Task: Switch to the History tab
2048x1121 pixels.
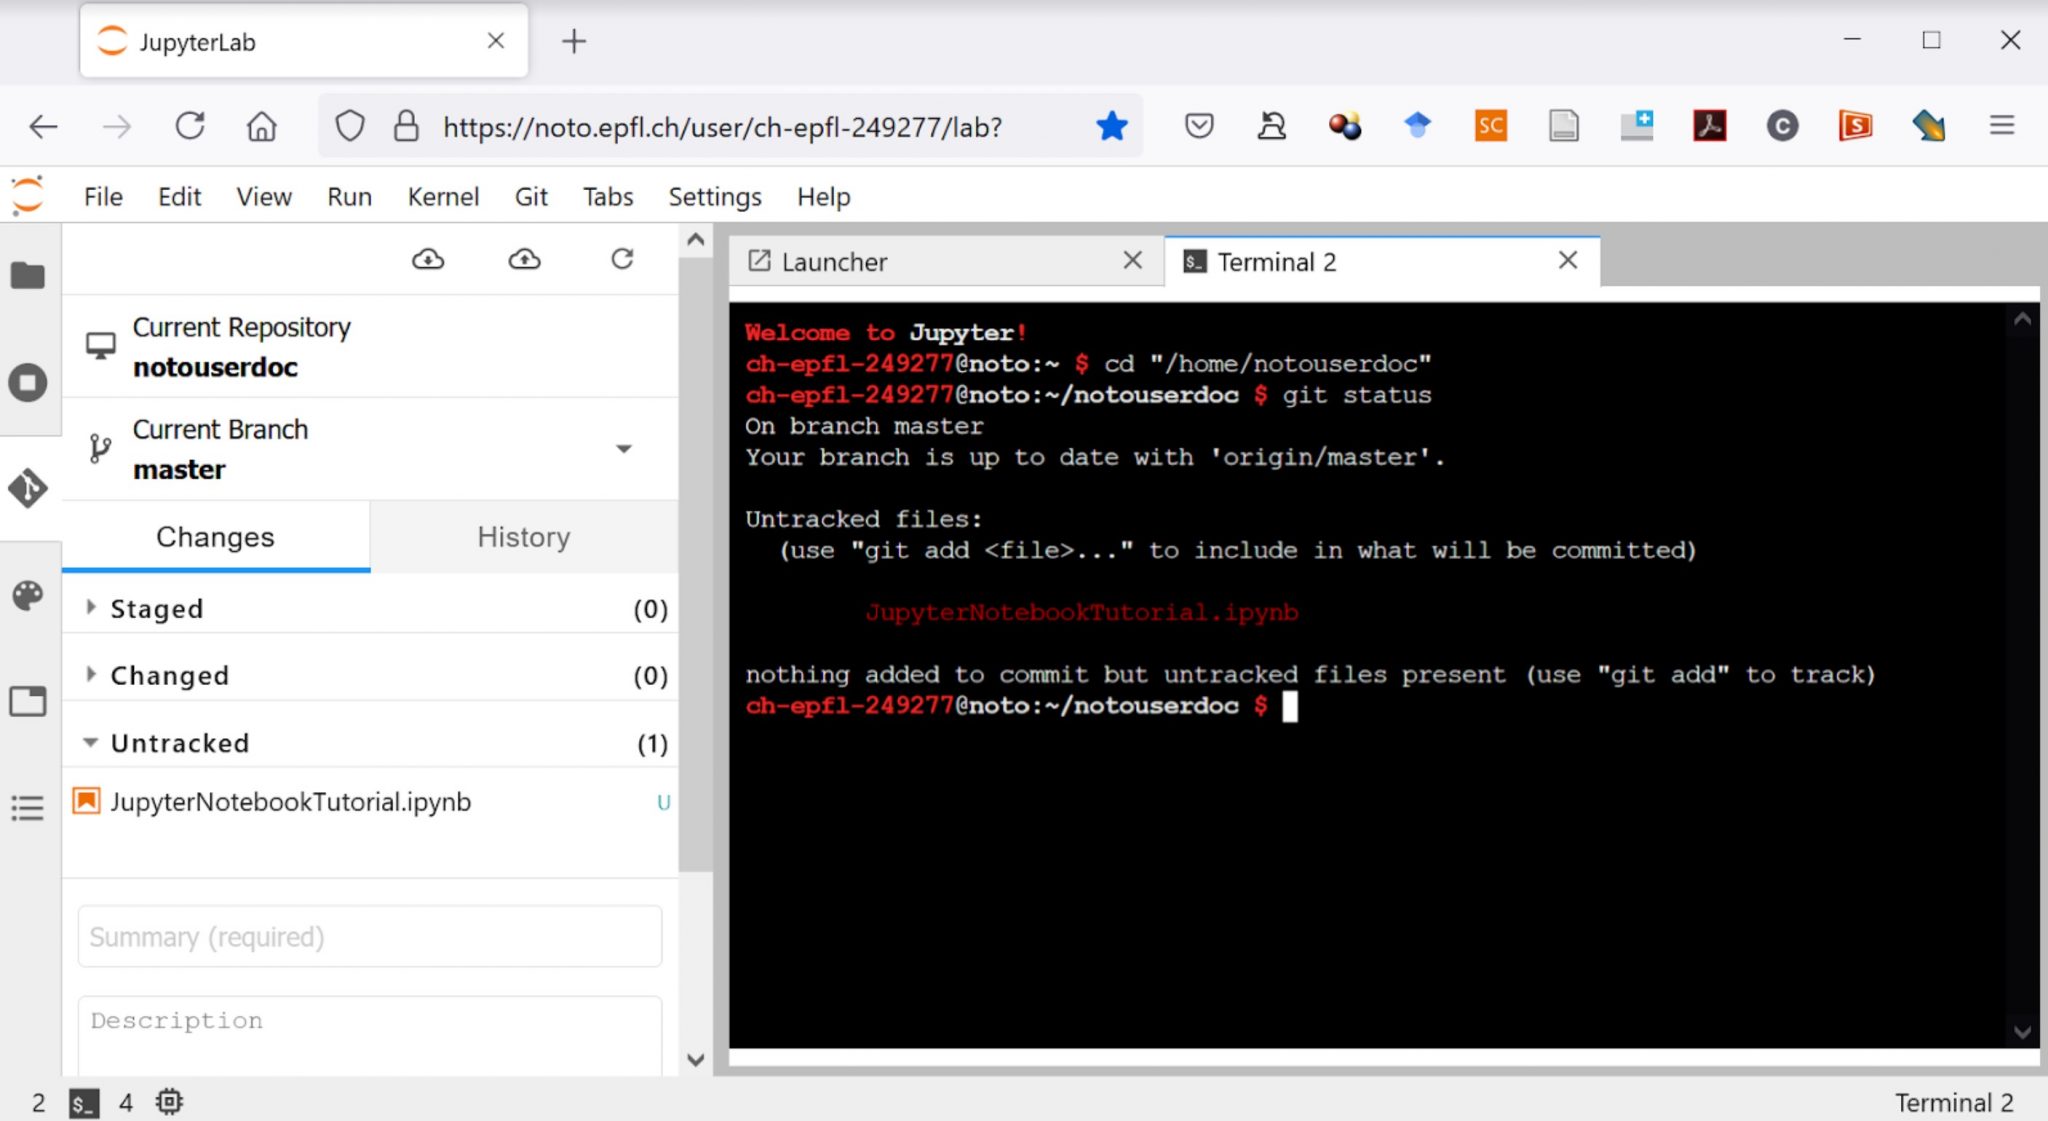Action: (x=523, y=537)
